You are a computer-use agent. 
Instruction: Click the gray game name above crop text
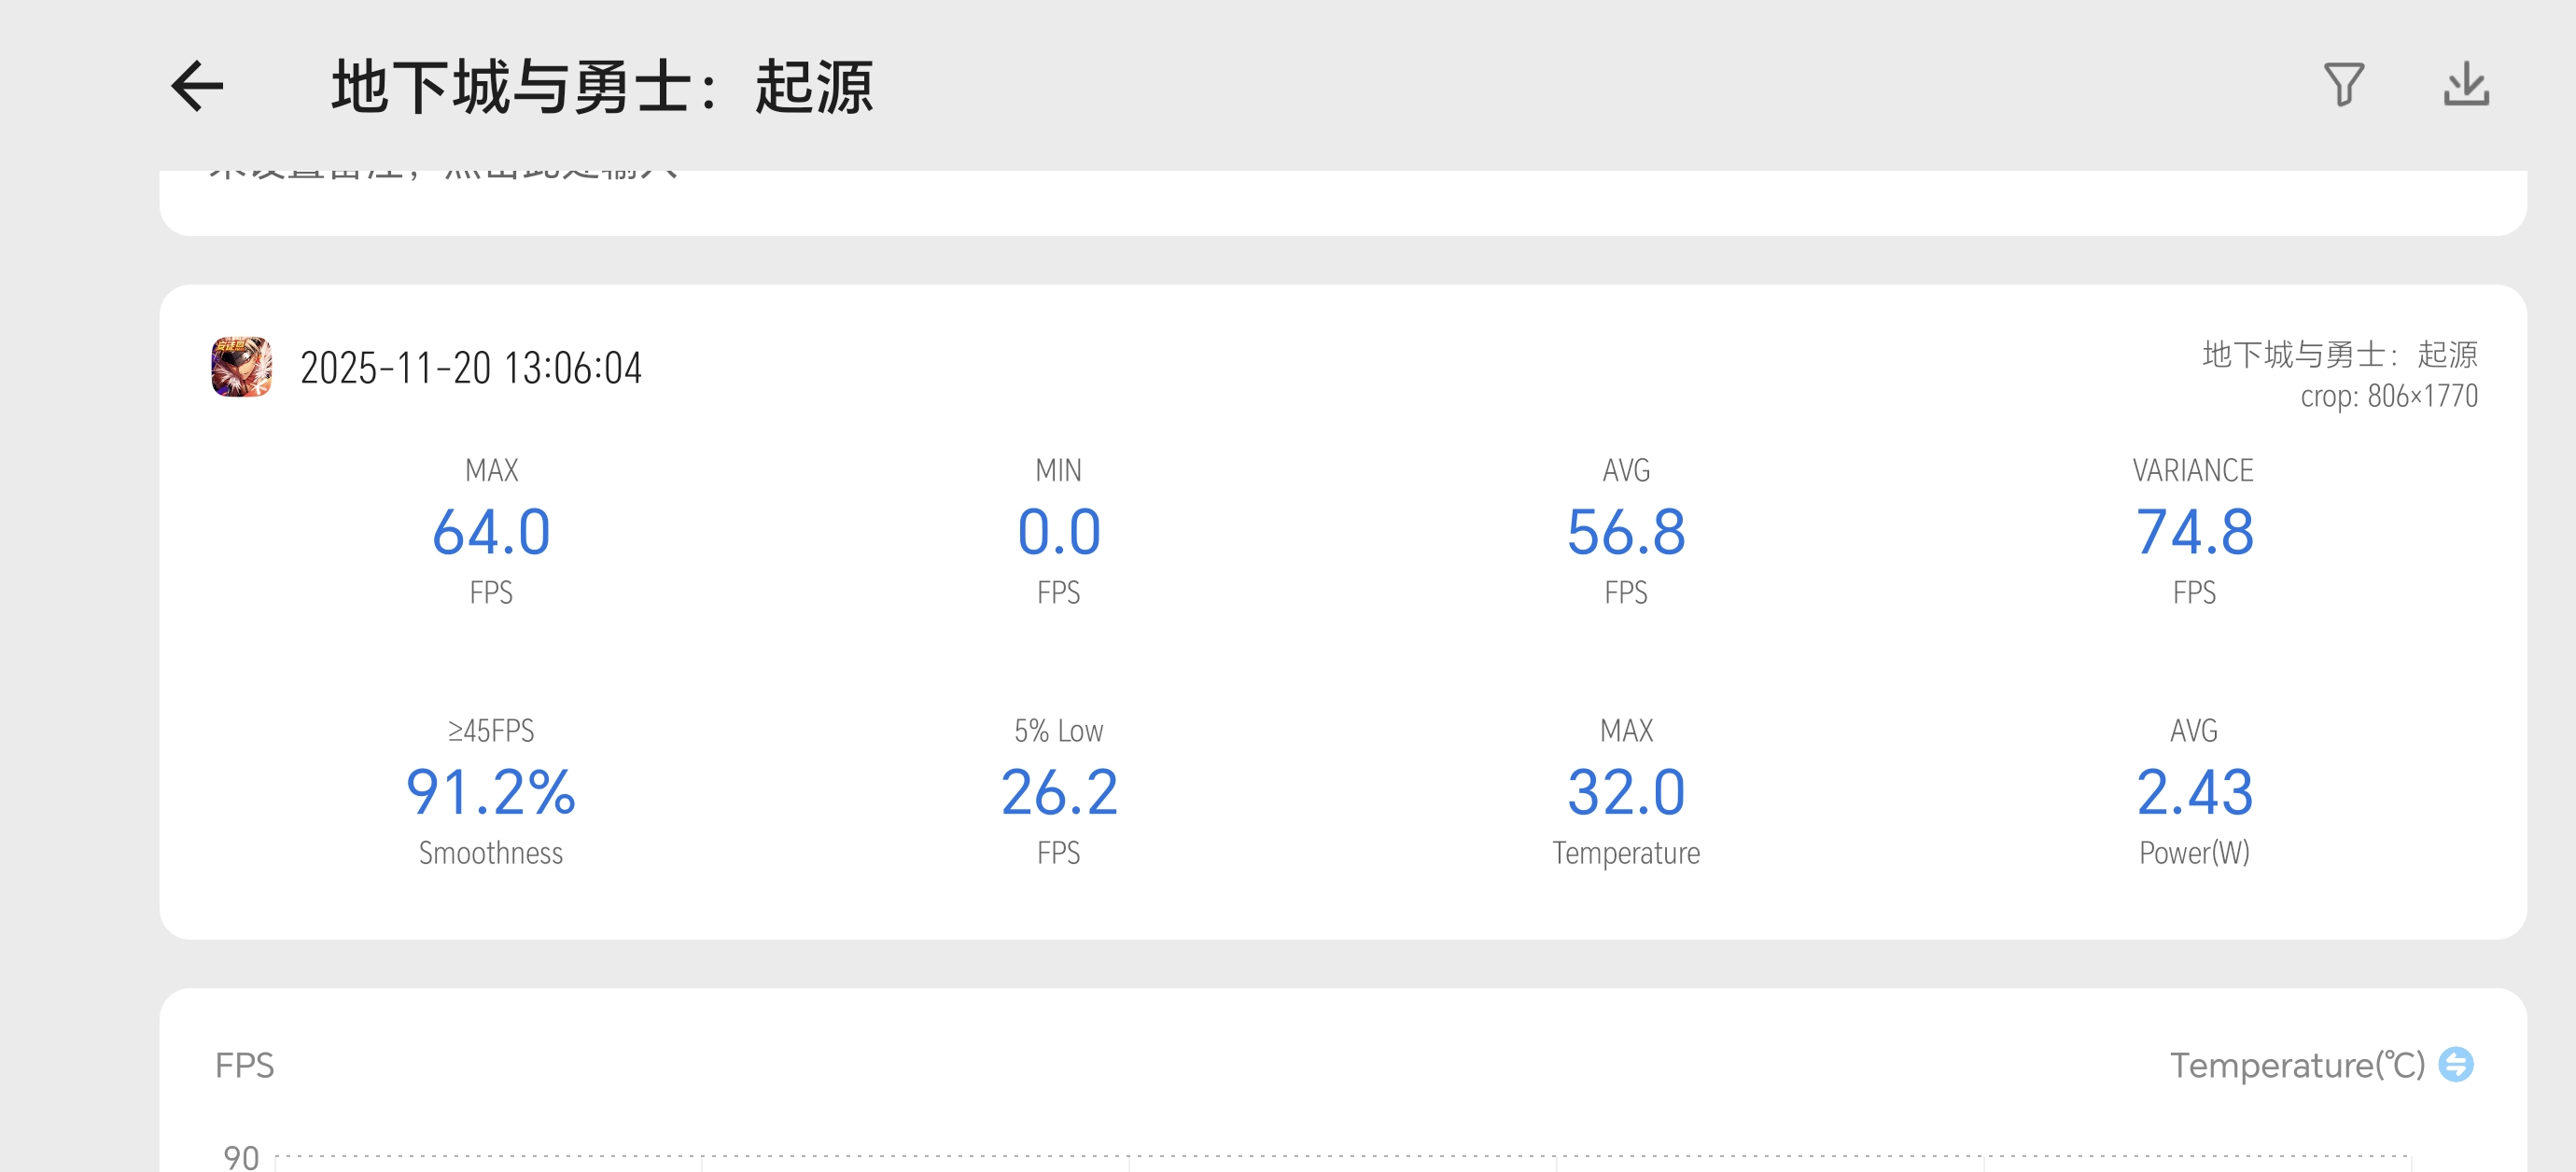(2339, 354)
